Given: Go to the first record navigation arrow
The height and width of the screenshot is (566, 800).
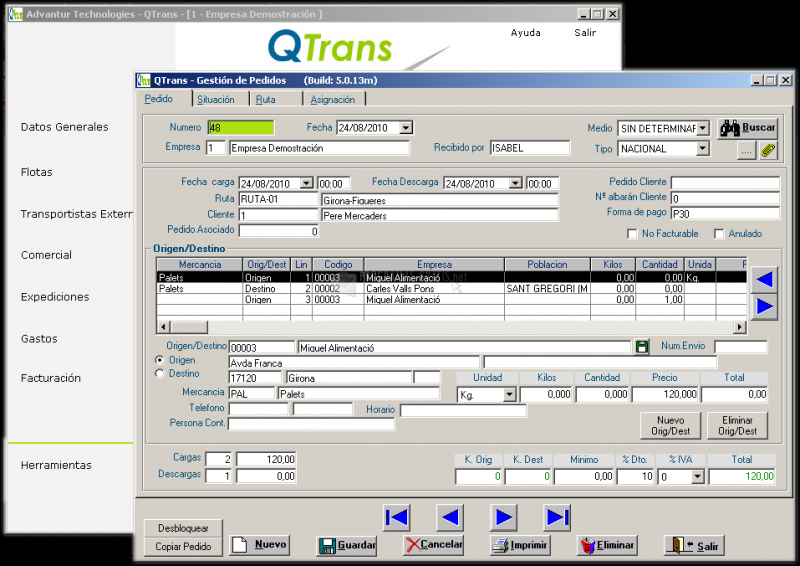Looking at the screenshot, I should pyautogui.click(x=396, y=518).
